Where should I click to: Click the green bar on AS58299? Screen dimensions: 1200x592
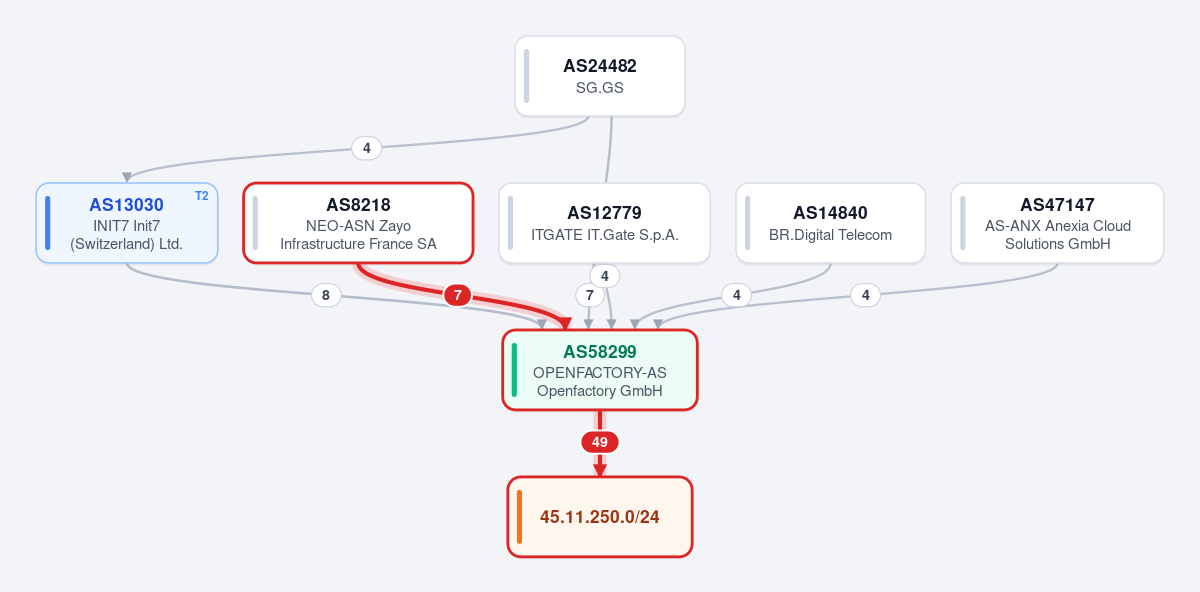click(515, 370)
